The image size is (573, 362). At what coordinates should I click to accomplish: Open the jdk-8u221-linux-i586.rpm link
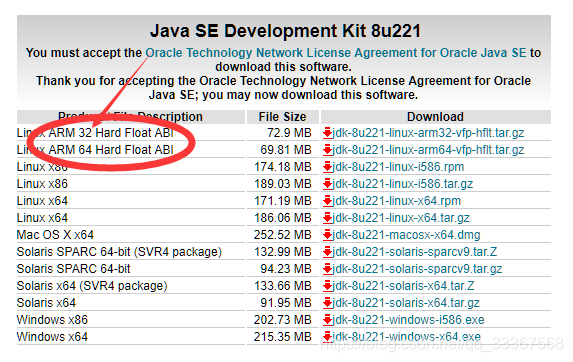[x=398, y=167]
